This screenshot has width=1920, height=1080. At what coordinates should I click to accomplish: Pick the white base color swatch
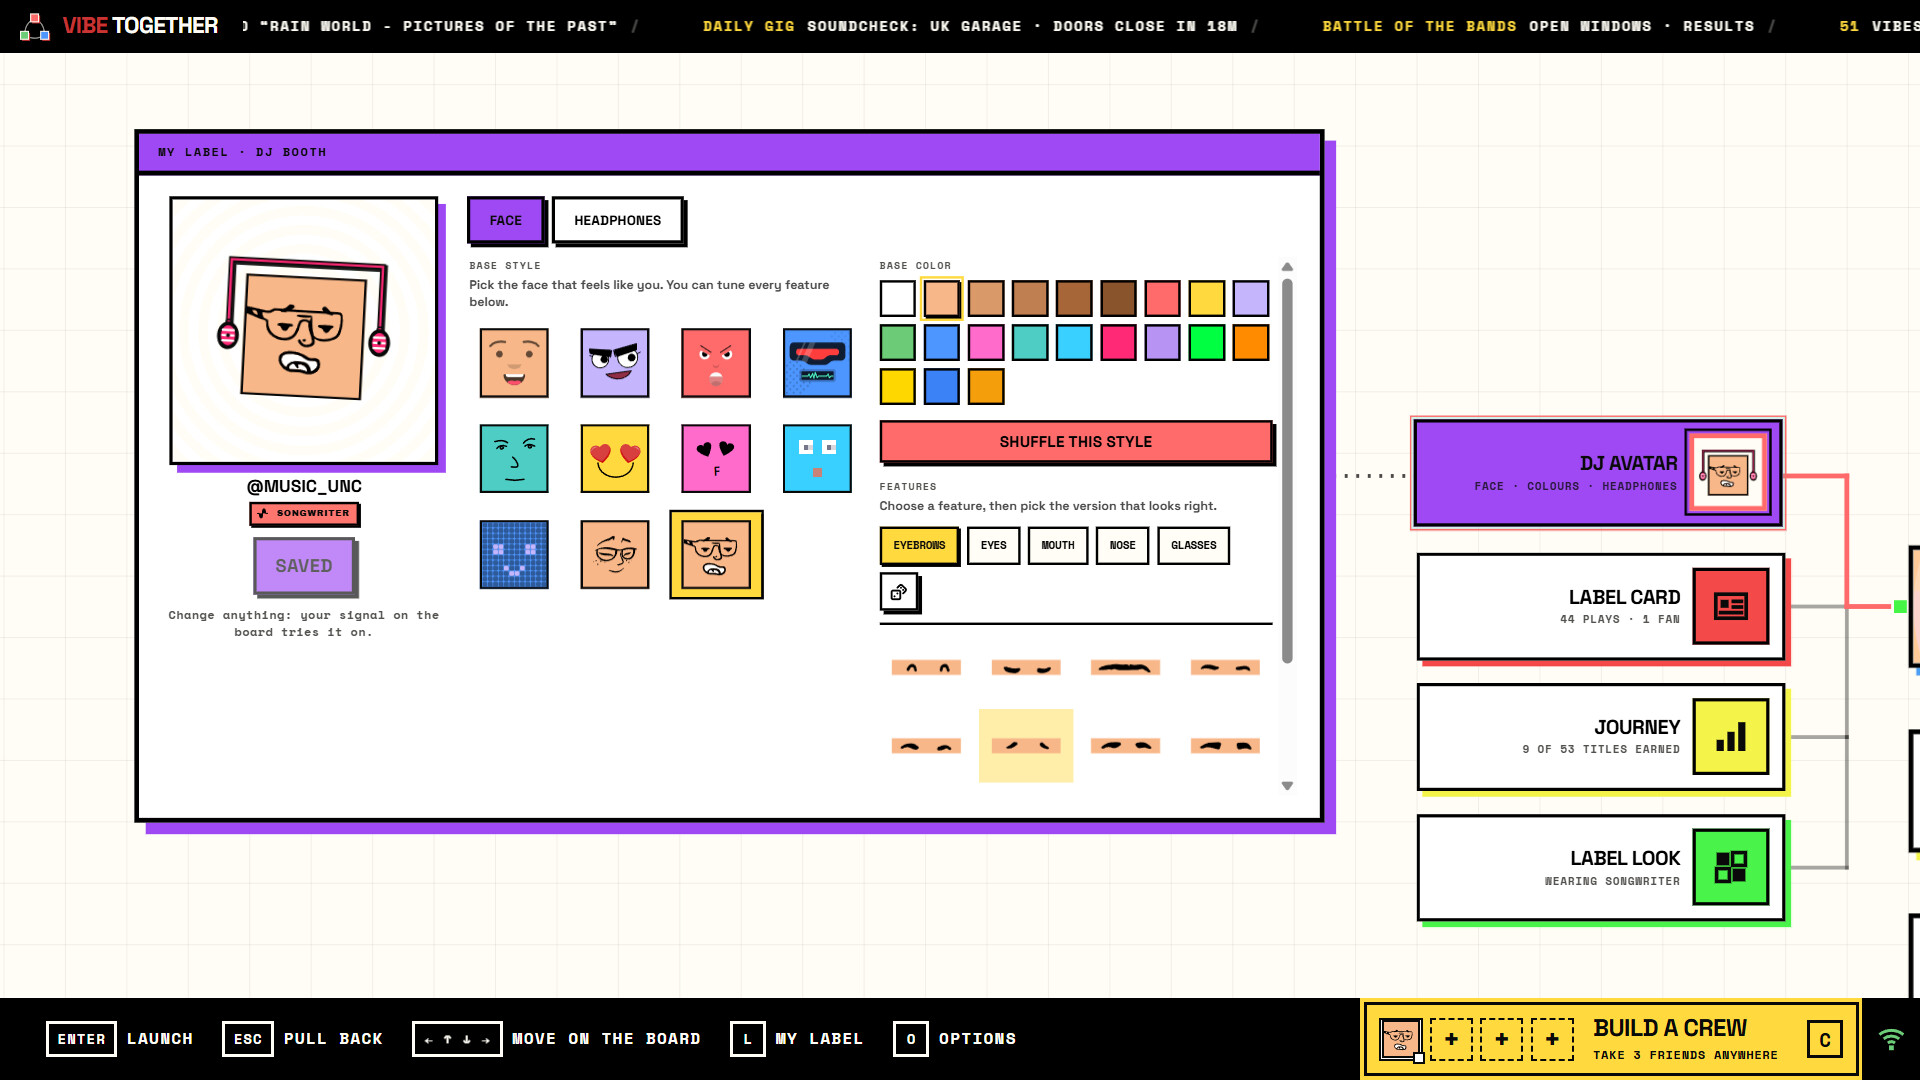[898, 298]
